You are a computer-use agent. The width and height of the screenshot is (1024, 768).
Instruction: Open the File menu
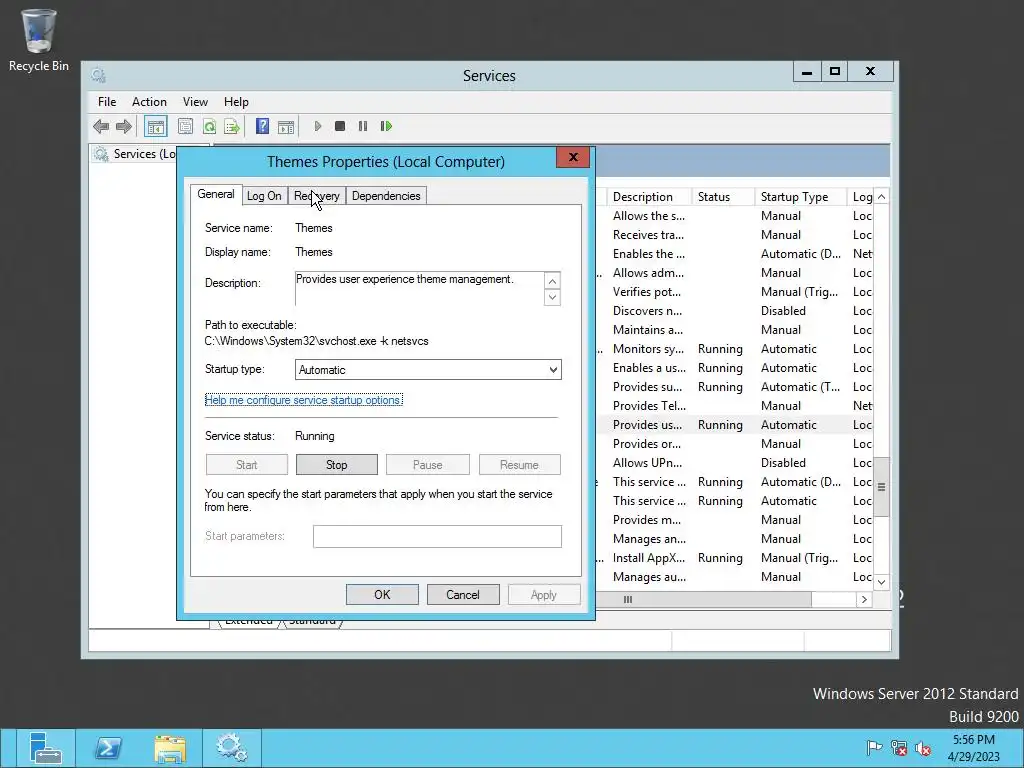(107, 102)
